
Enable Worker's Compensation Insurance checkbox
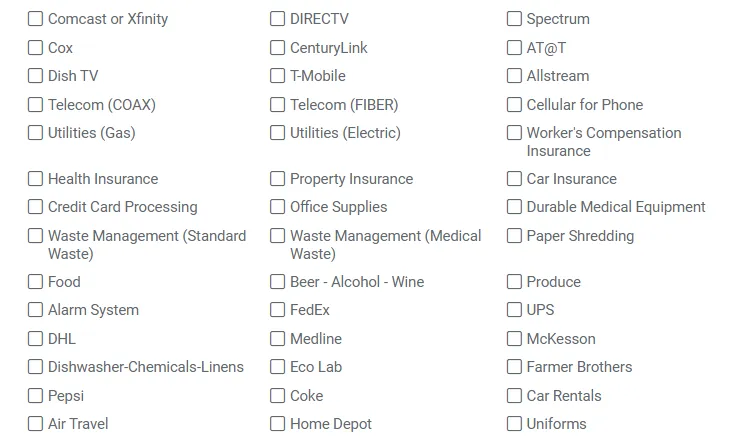click(515, 133)
